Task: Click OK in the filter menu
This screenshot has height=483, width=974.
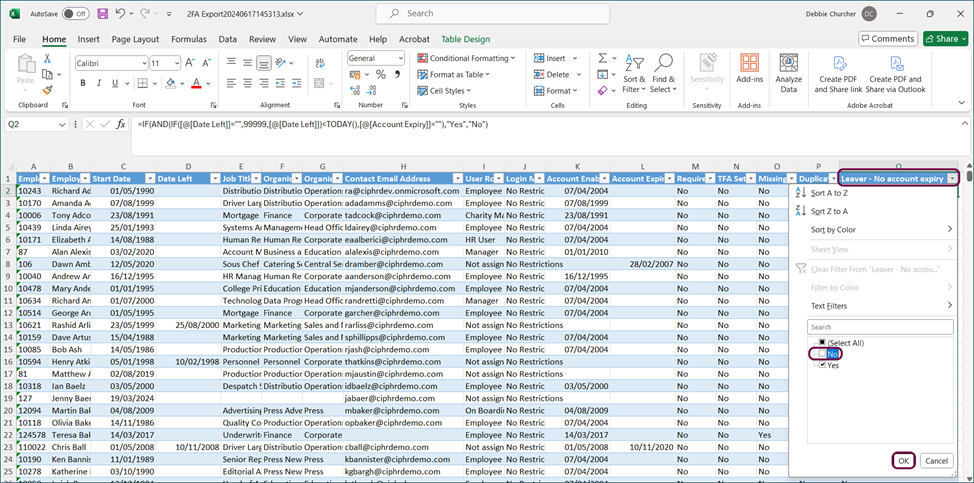Action: [903, 461]
